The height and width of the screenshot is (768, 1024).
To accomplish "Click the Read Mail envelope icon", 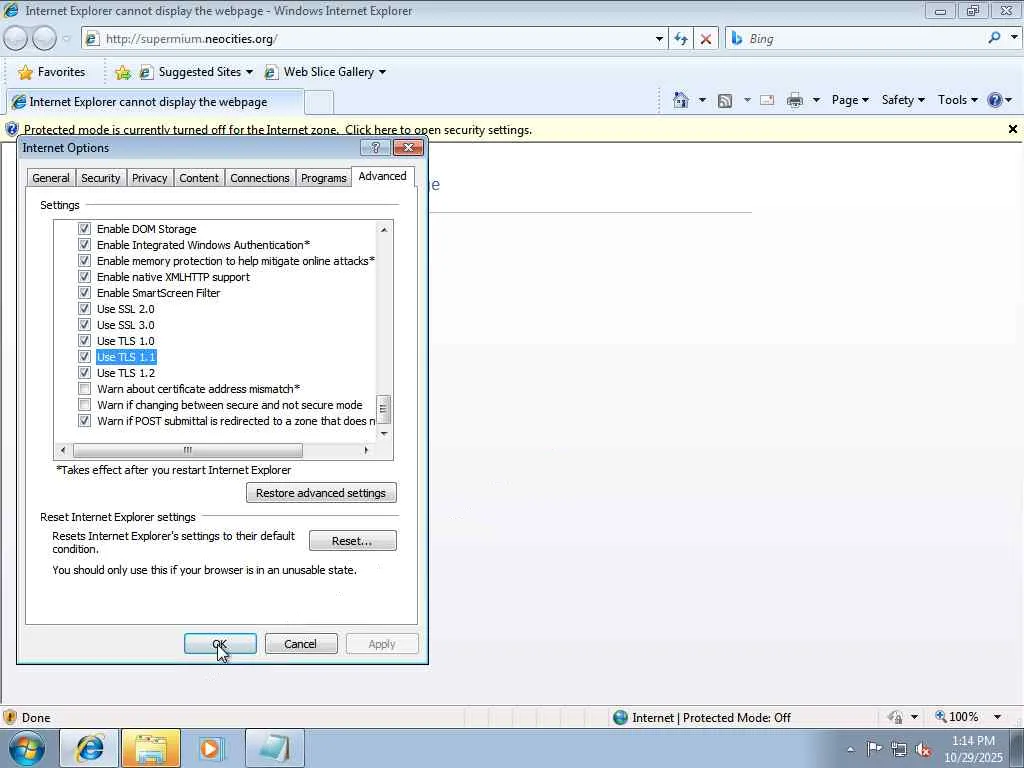I will click(x=767, y=100).
